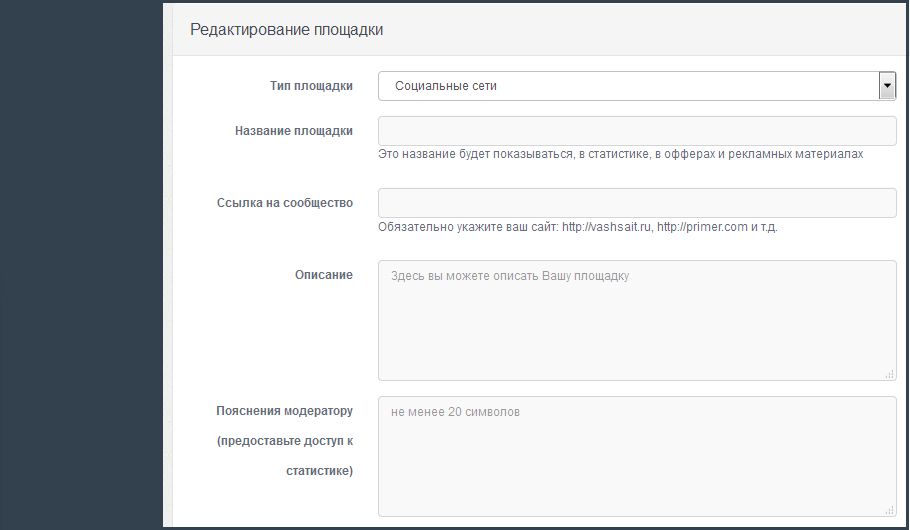Click the dark left sidebar panel
The height and width of the screenshot is (530, 910).
pyautogui.click(x=80, y=265)
